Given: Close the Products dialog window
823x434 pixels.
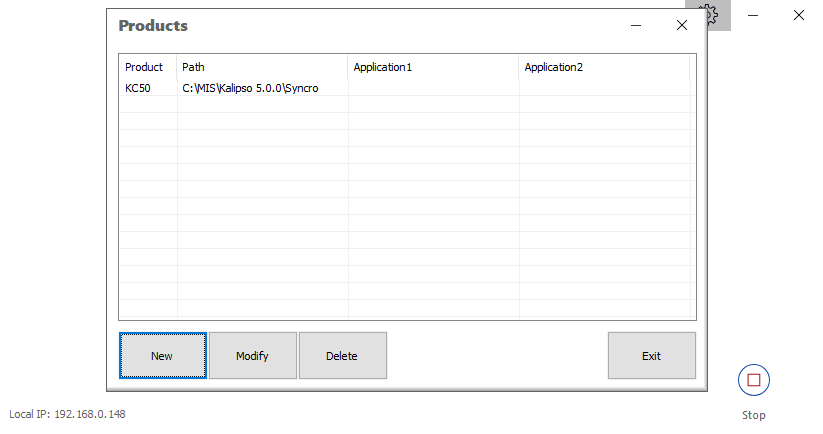Looking at the screenshot, I should coord(682,26).
